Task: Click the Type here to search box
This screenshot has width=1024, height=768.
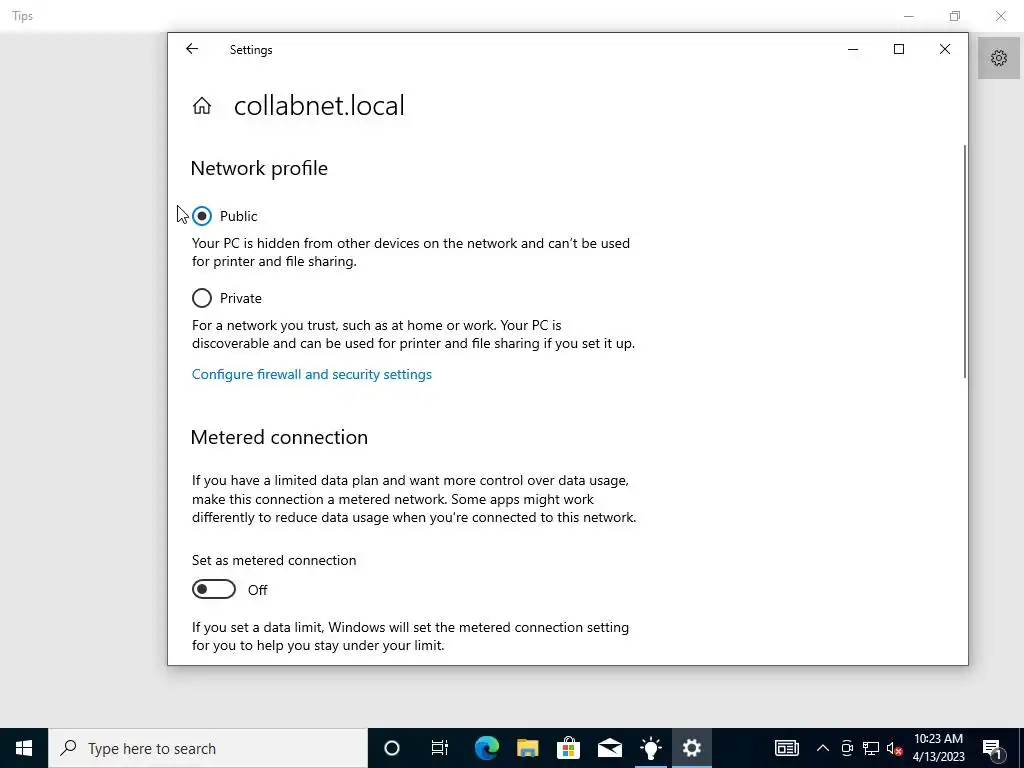Action: pyautogui.click(x=208, y=748)
